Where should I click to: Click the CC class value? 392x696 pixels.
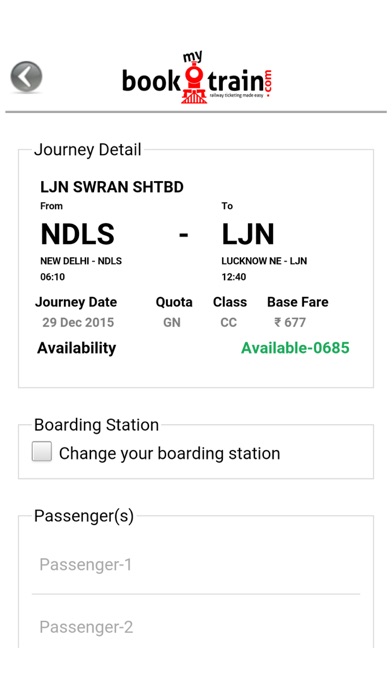229,322
